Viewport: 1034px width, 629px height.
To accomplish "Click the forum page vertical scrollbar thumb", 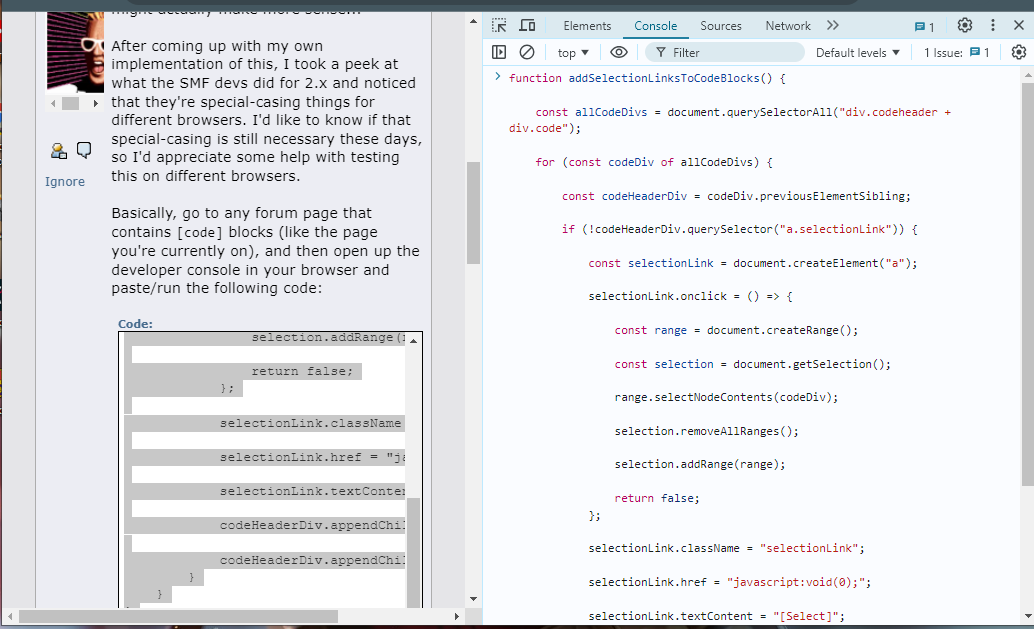I will (x=473, y=212).
